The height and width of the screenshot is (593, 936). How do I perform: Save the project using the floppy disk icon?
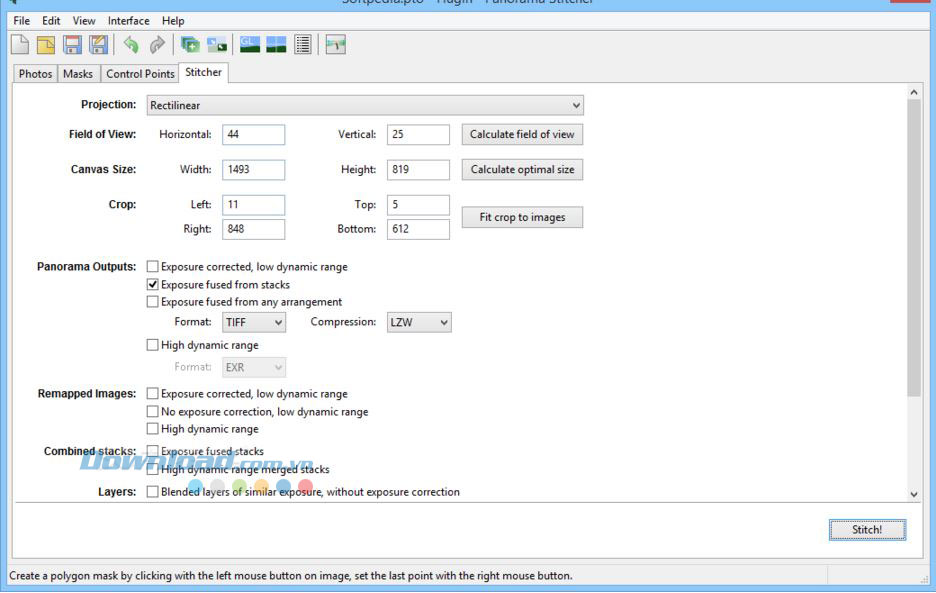[72, 44]
